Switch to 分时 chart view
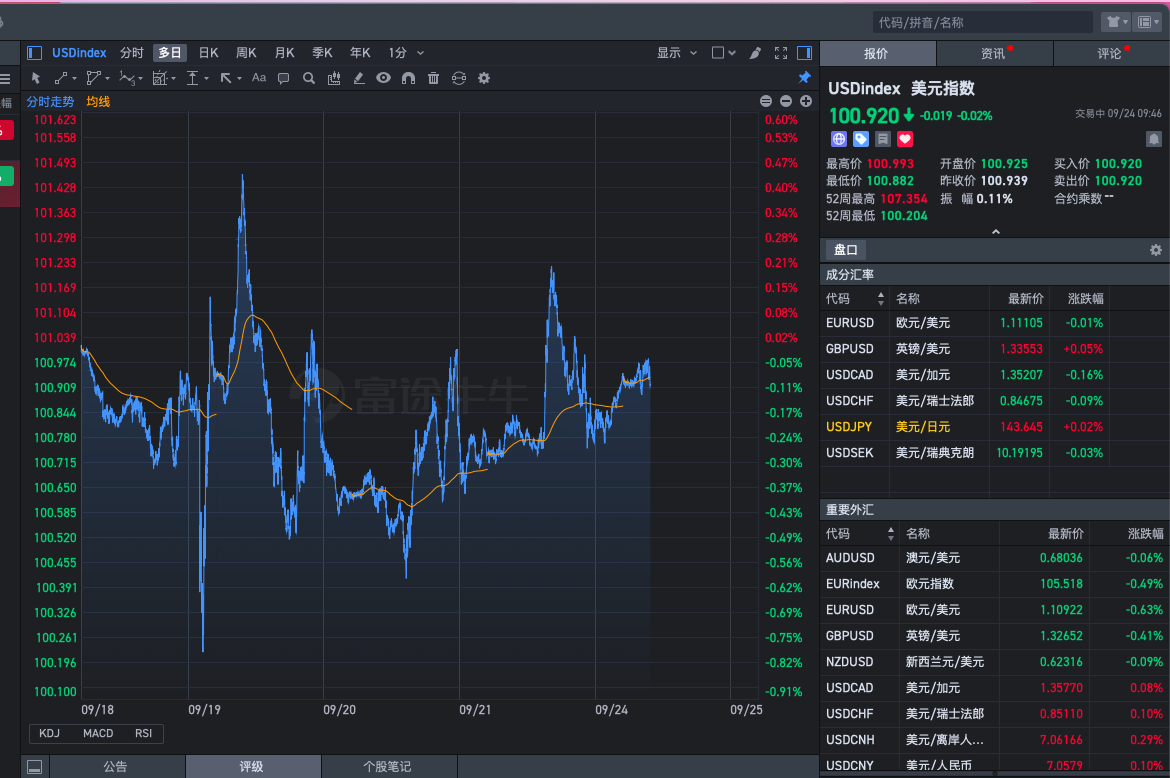 tap(131, 53)
